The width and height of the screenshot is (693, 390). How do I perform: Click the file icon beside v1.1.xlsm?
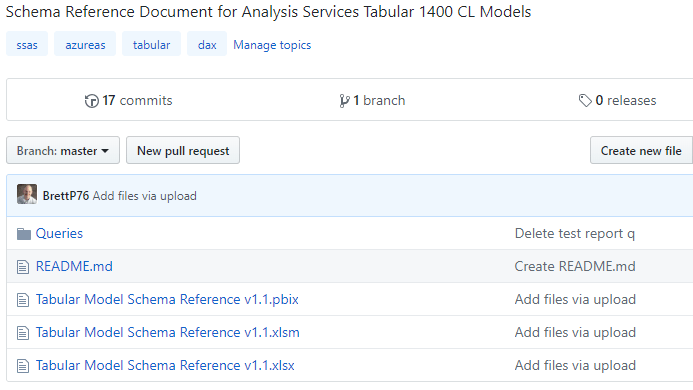23,333
